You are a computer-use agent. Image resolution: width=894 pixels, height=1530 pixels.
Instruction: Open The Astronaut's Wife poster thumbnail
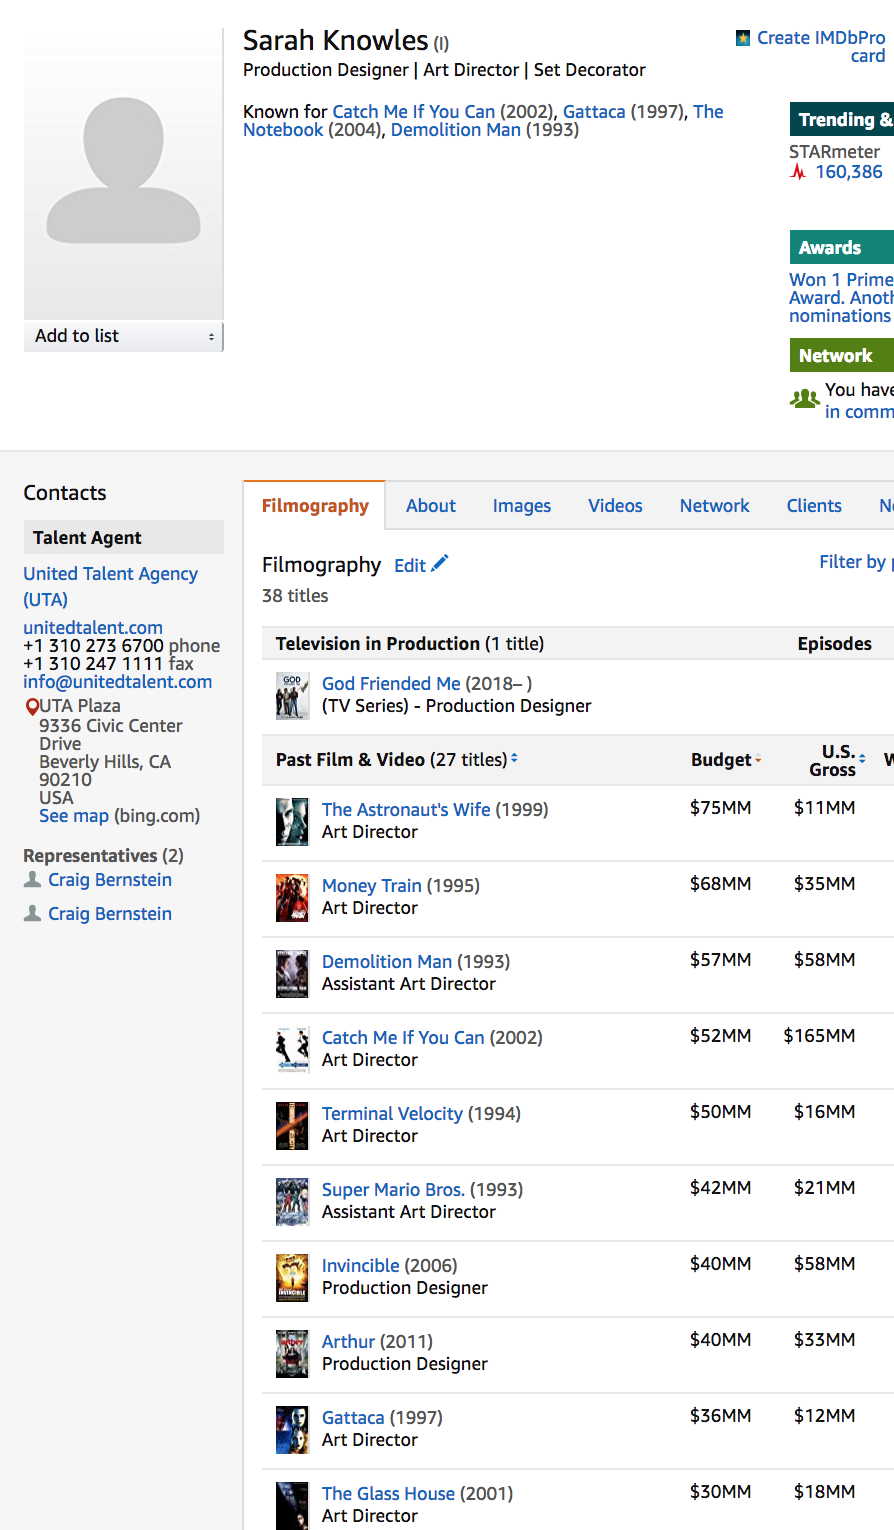coord(292,822)
